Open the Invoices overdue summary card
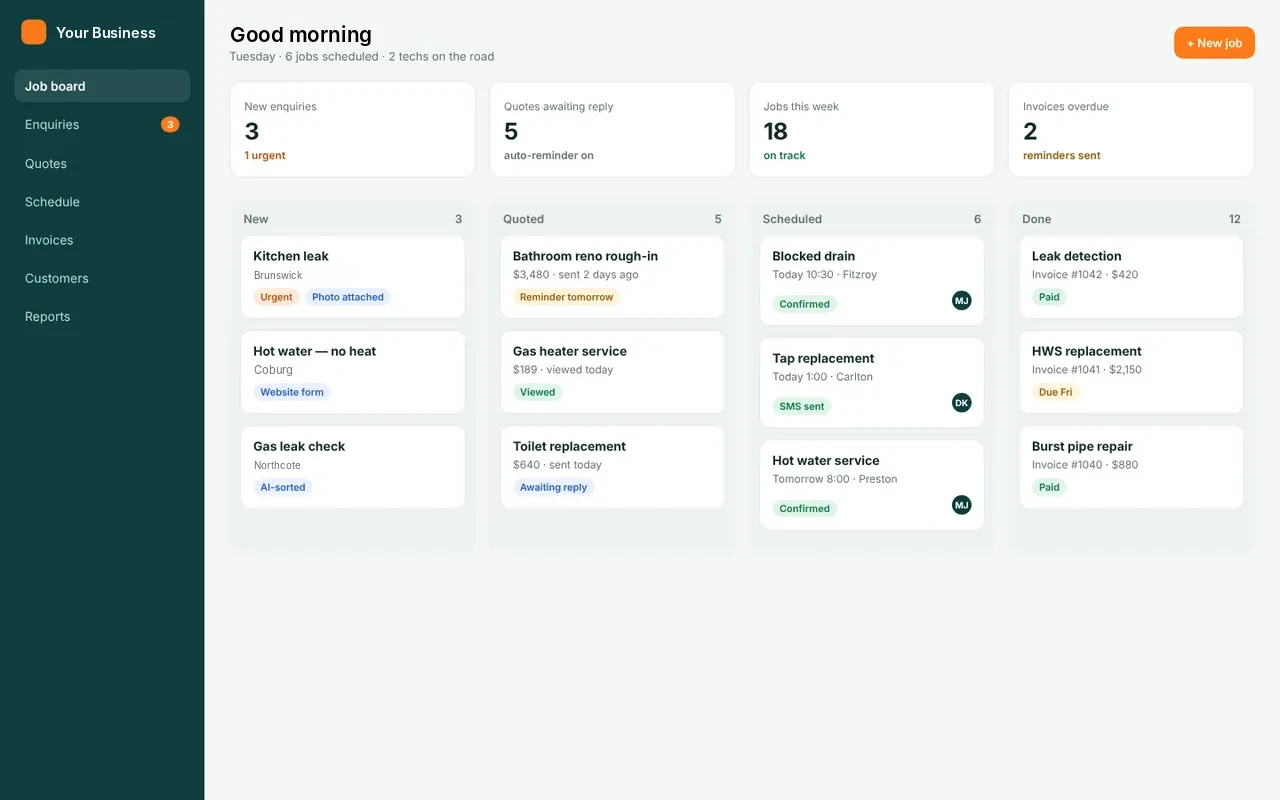1280x800 pixels. pos(1131,130)
